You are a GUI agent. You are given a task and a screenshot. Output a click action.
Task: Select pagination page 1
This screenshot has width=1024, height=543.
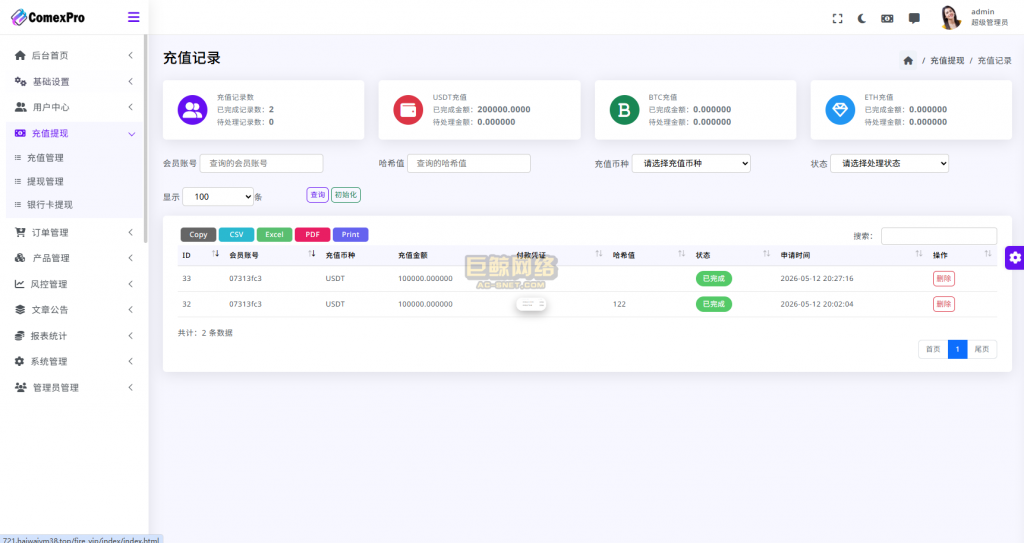coord(957,350)
